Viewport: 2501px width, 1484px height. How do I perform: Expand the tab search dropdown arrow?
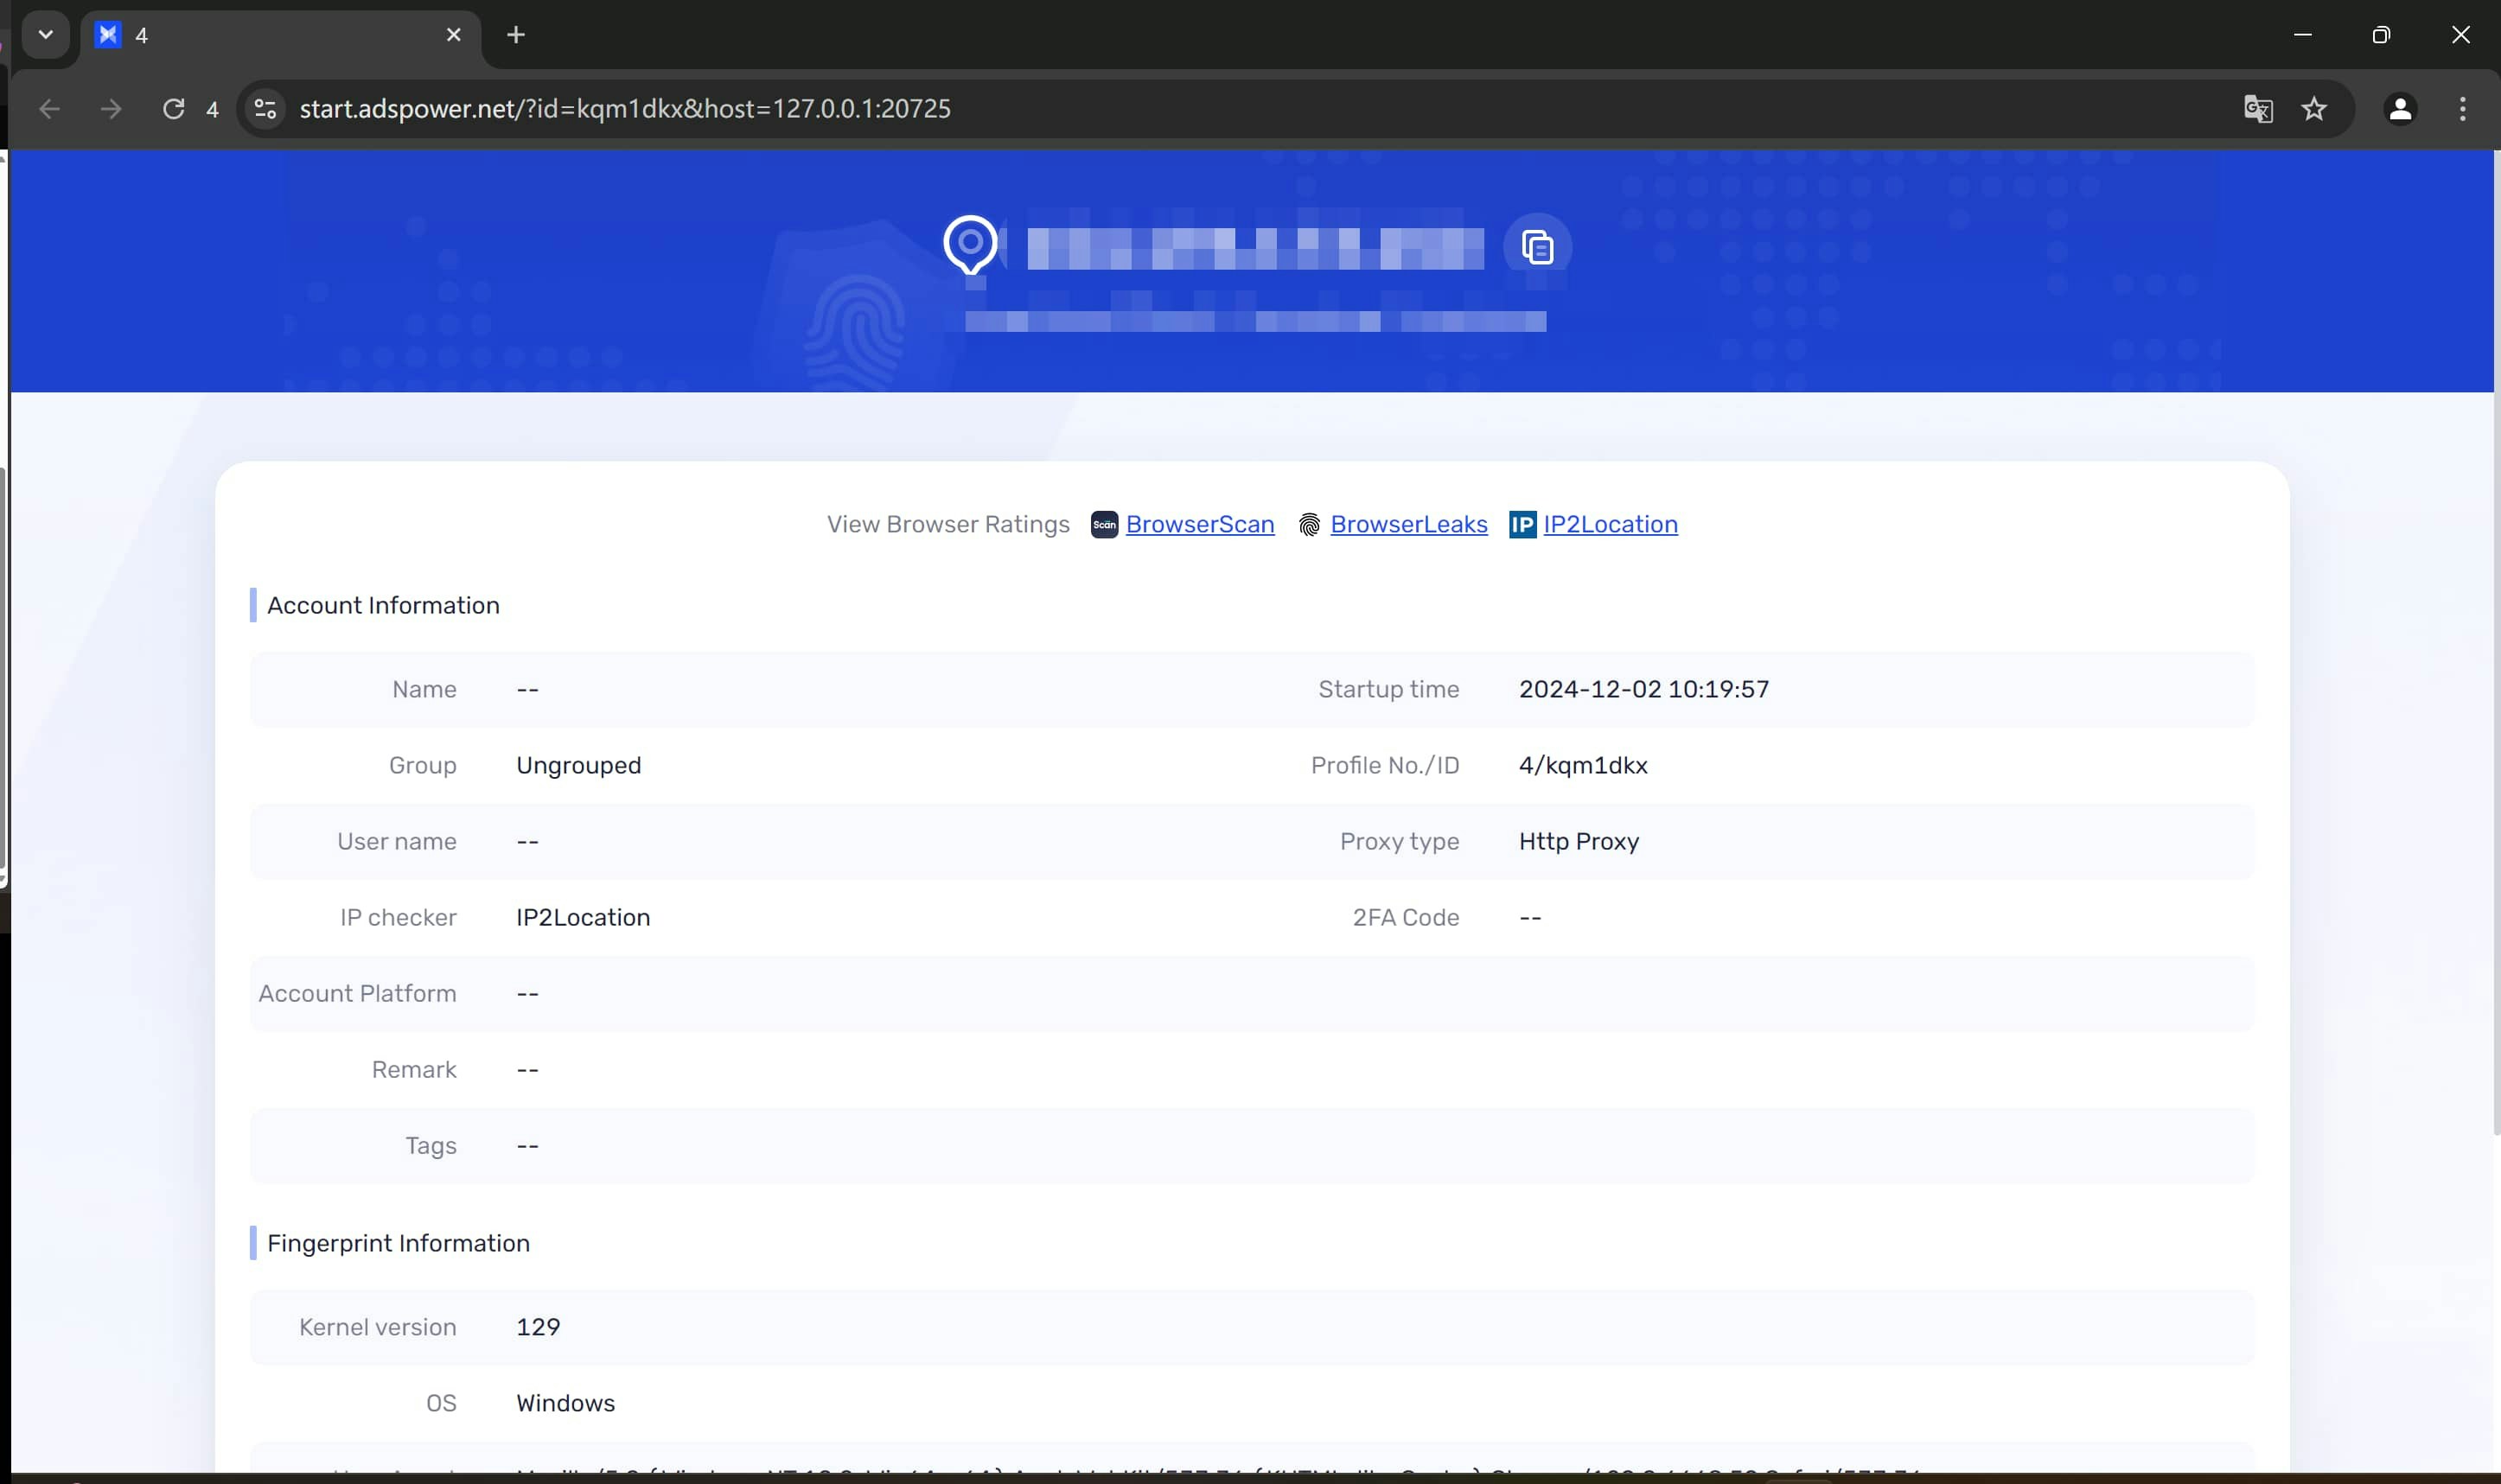tap(45, 35)
